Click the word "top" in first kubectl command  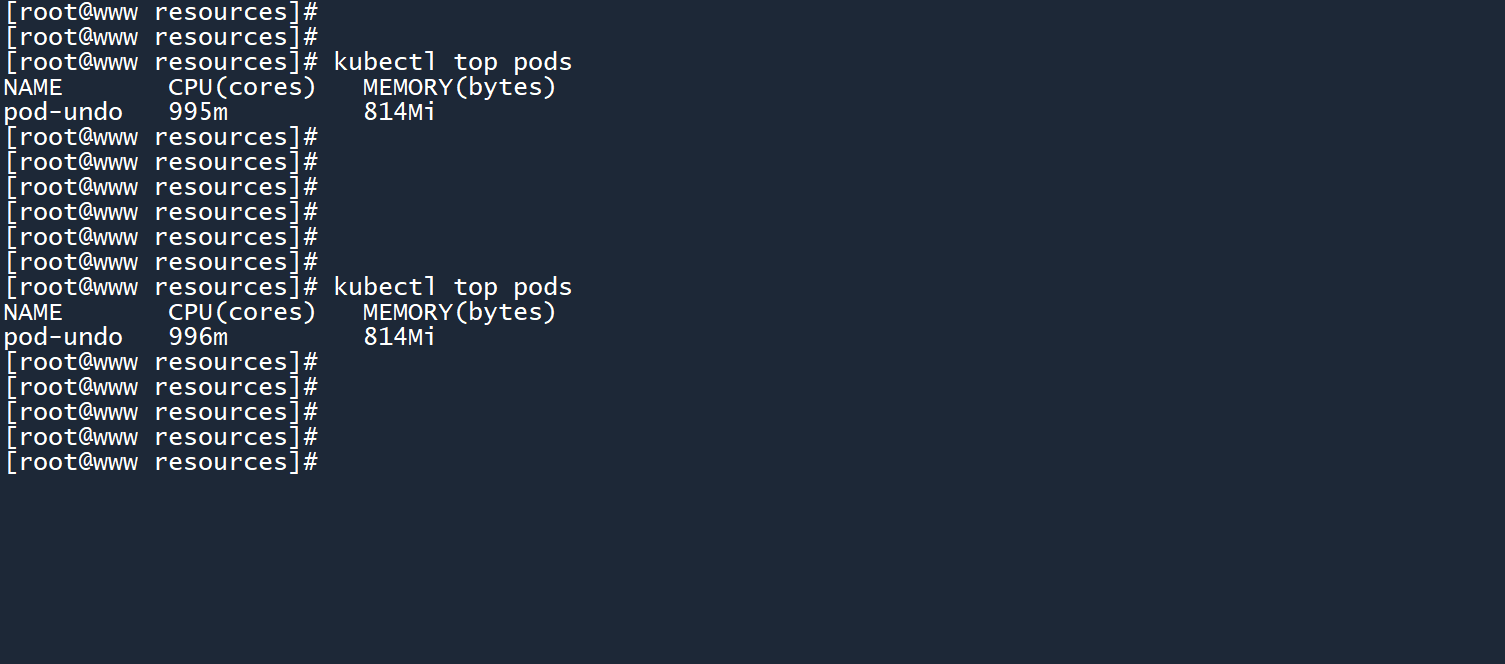pyautogui.click(x=475, y=62)
